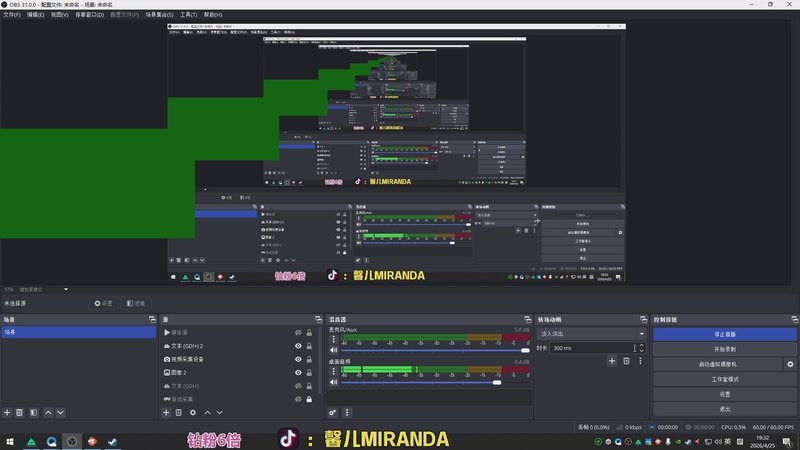Move scene down in the Scenes panel

[x=60, y=412]
